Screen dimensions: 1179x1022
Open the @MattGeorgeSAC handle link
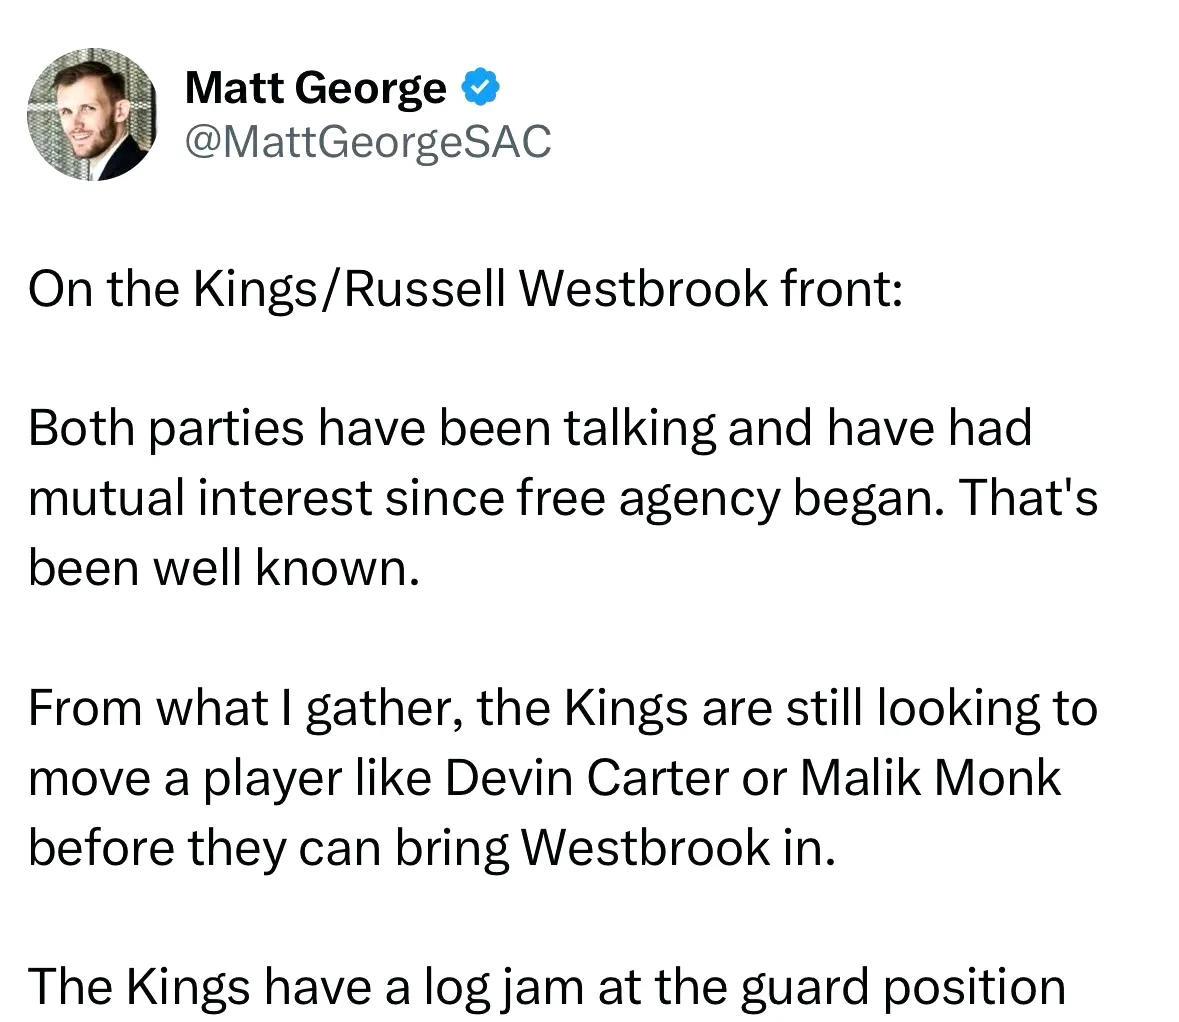[368, 142]
